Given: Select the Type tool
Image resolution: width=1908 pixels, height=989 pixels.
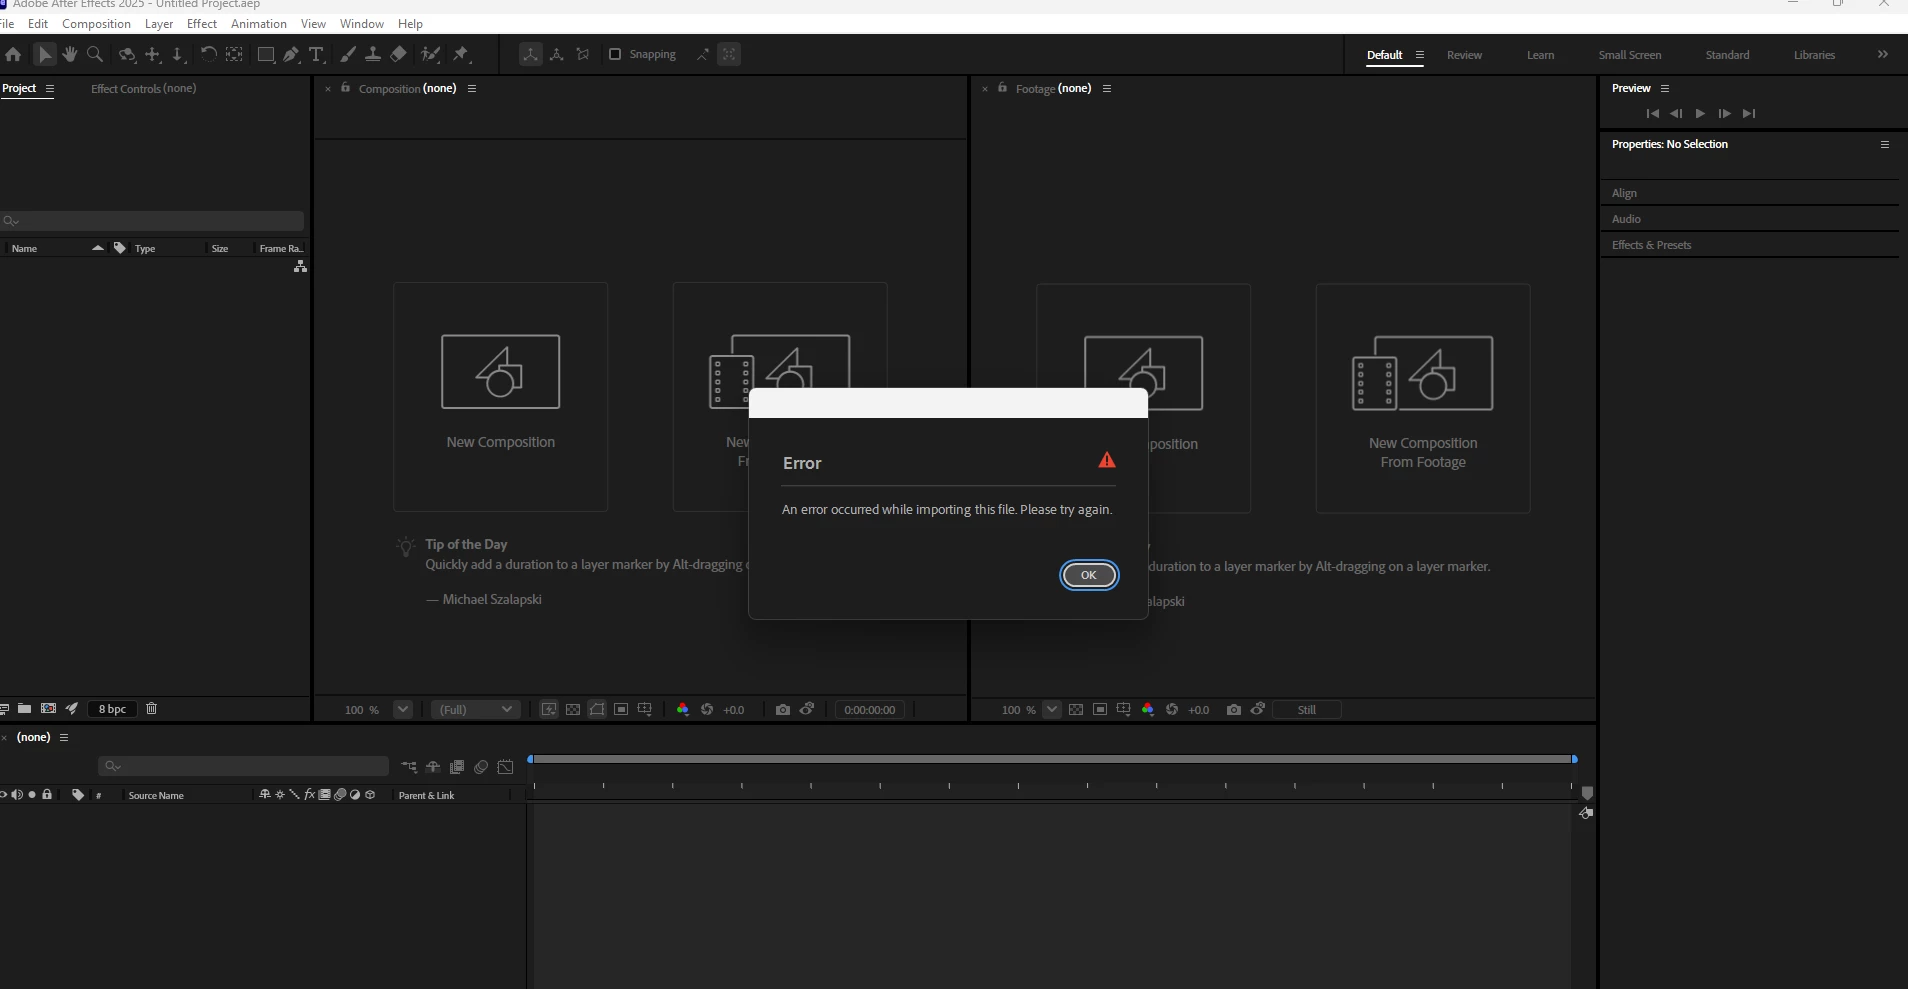Looking at the screenshot, I should click(317, 55).
